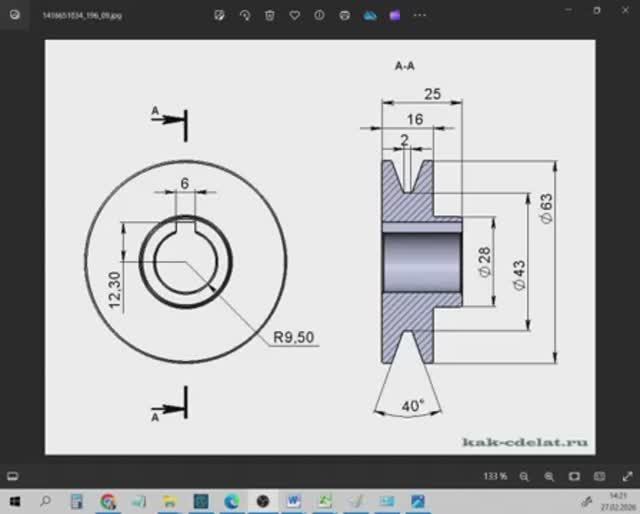
Task: Delete the image using the trash icon
Action: pyautogui.click(x=270, y=16)
